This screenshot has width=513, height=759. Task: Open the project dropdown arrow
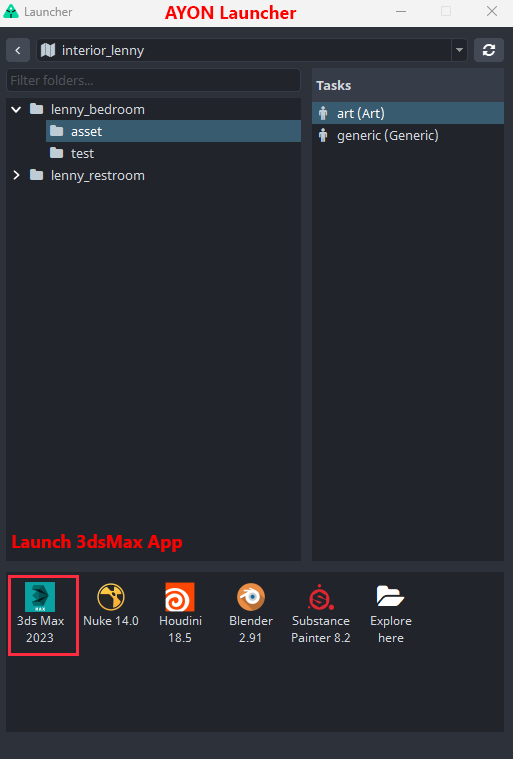click(x=459, y=50)
